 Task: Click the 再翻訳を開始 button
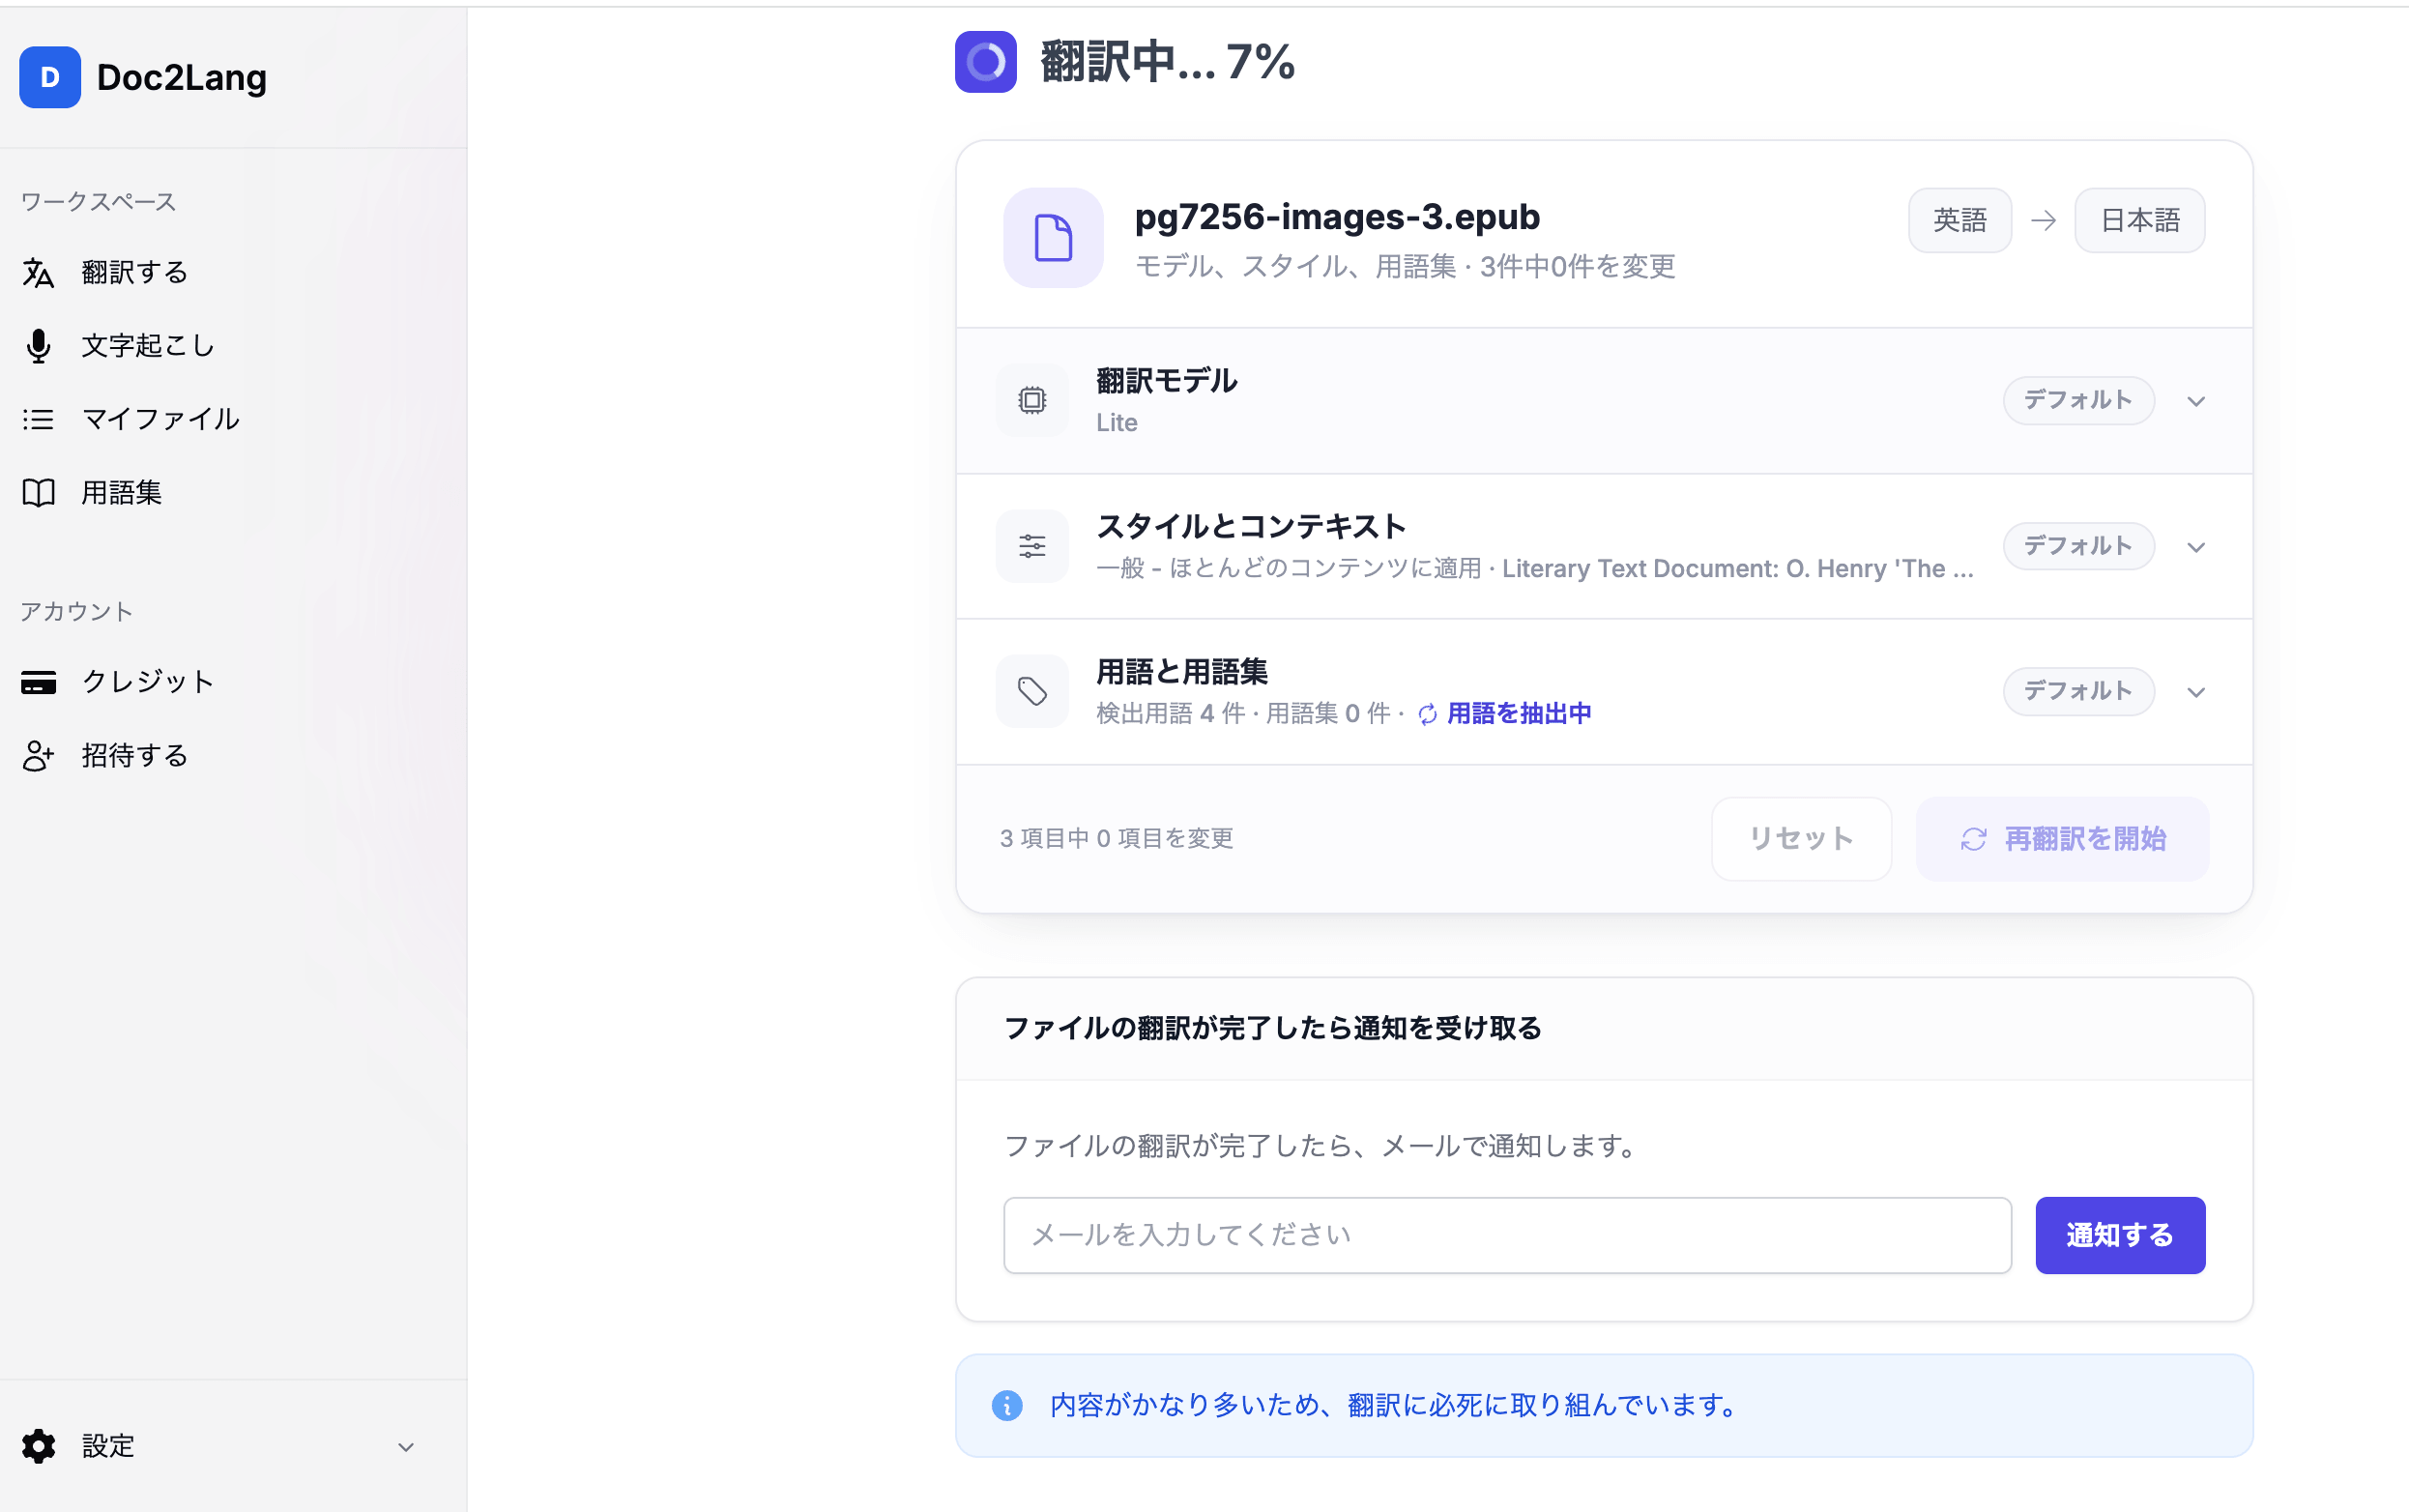(2062, 838)
